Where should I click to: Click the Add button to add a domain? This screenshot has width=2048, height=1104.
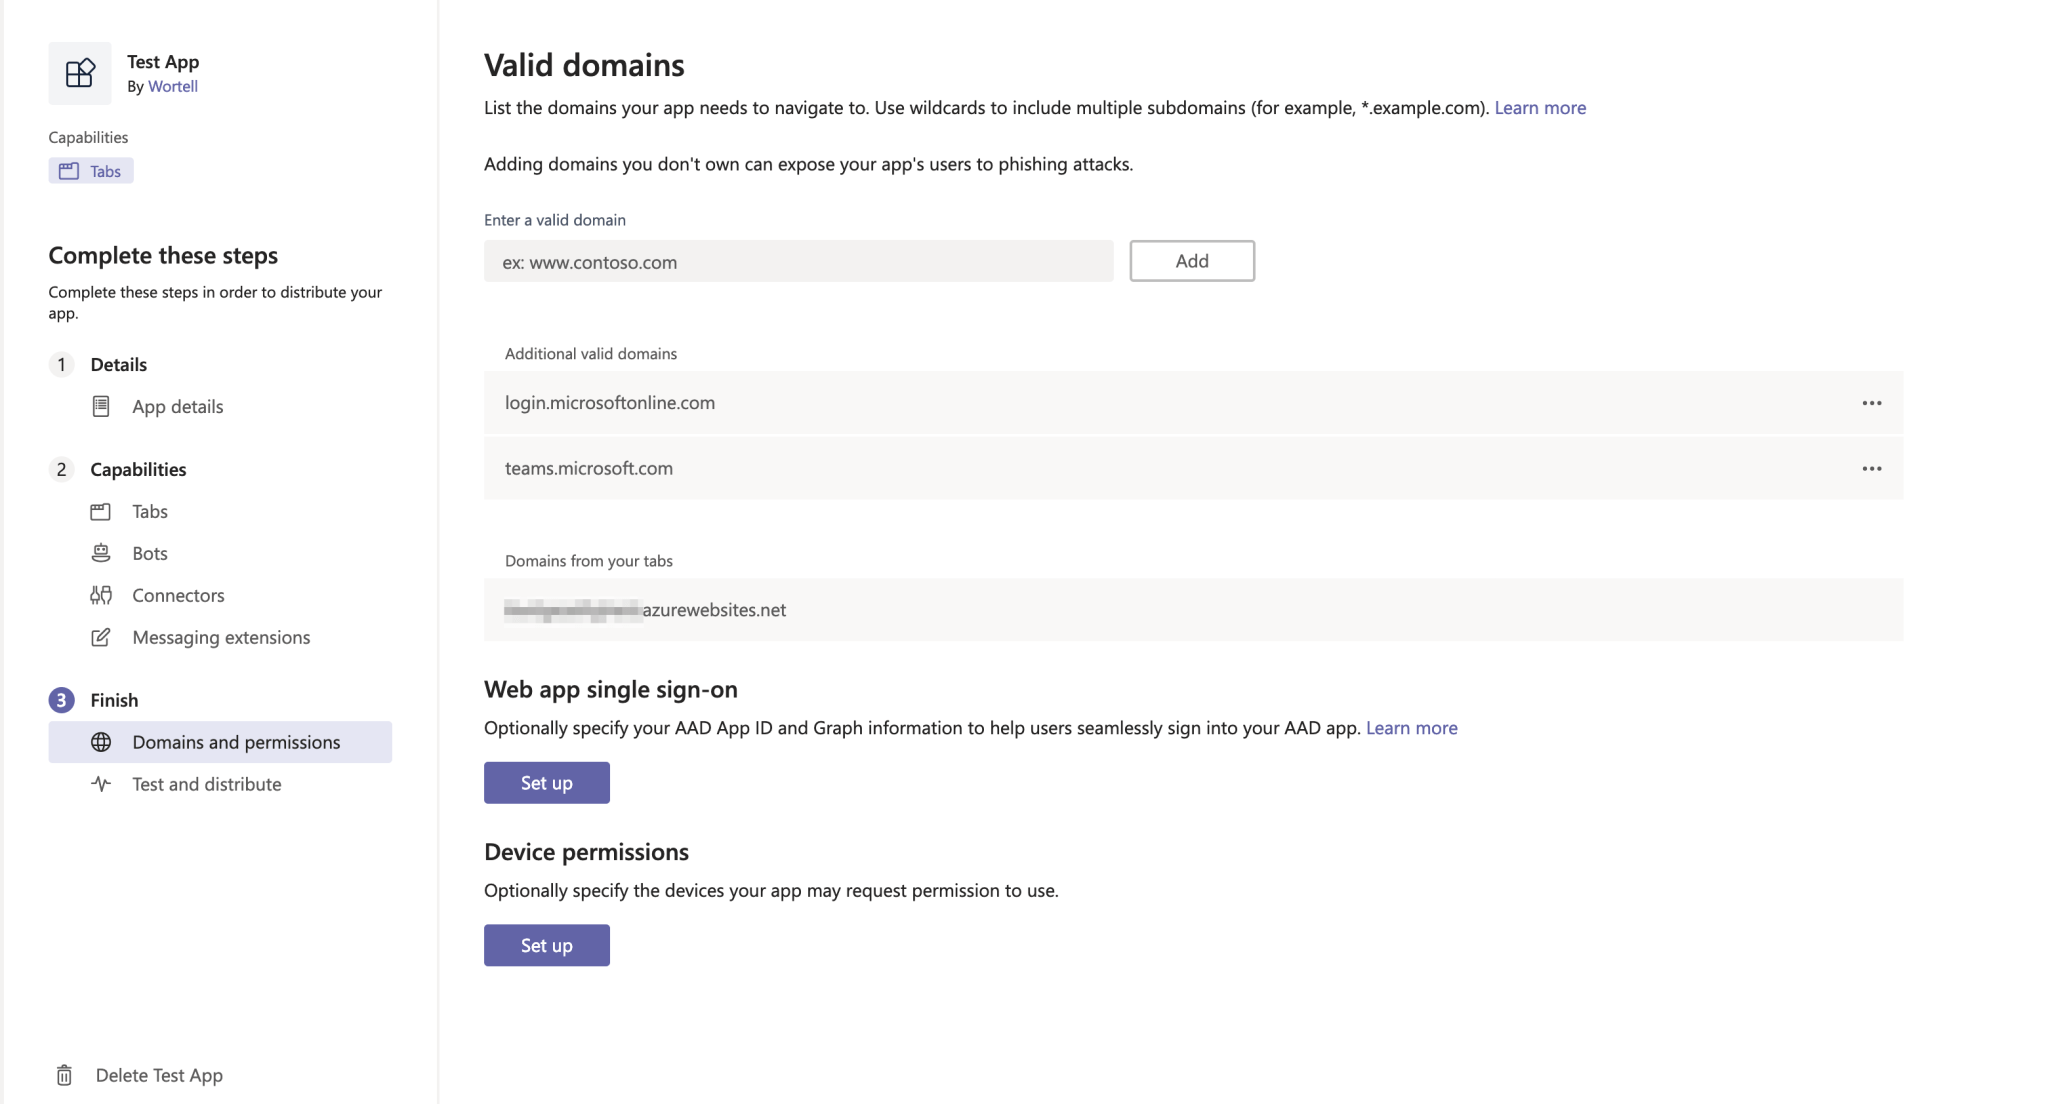(x=1191, y=260)
